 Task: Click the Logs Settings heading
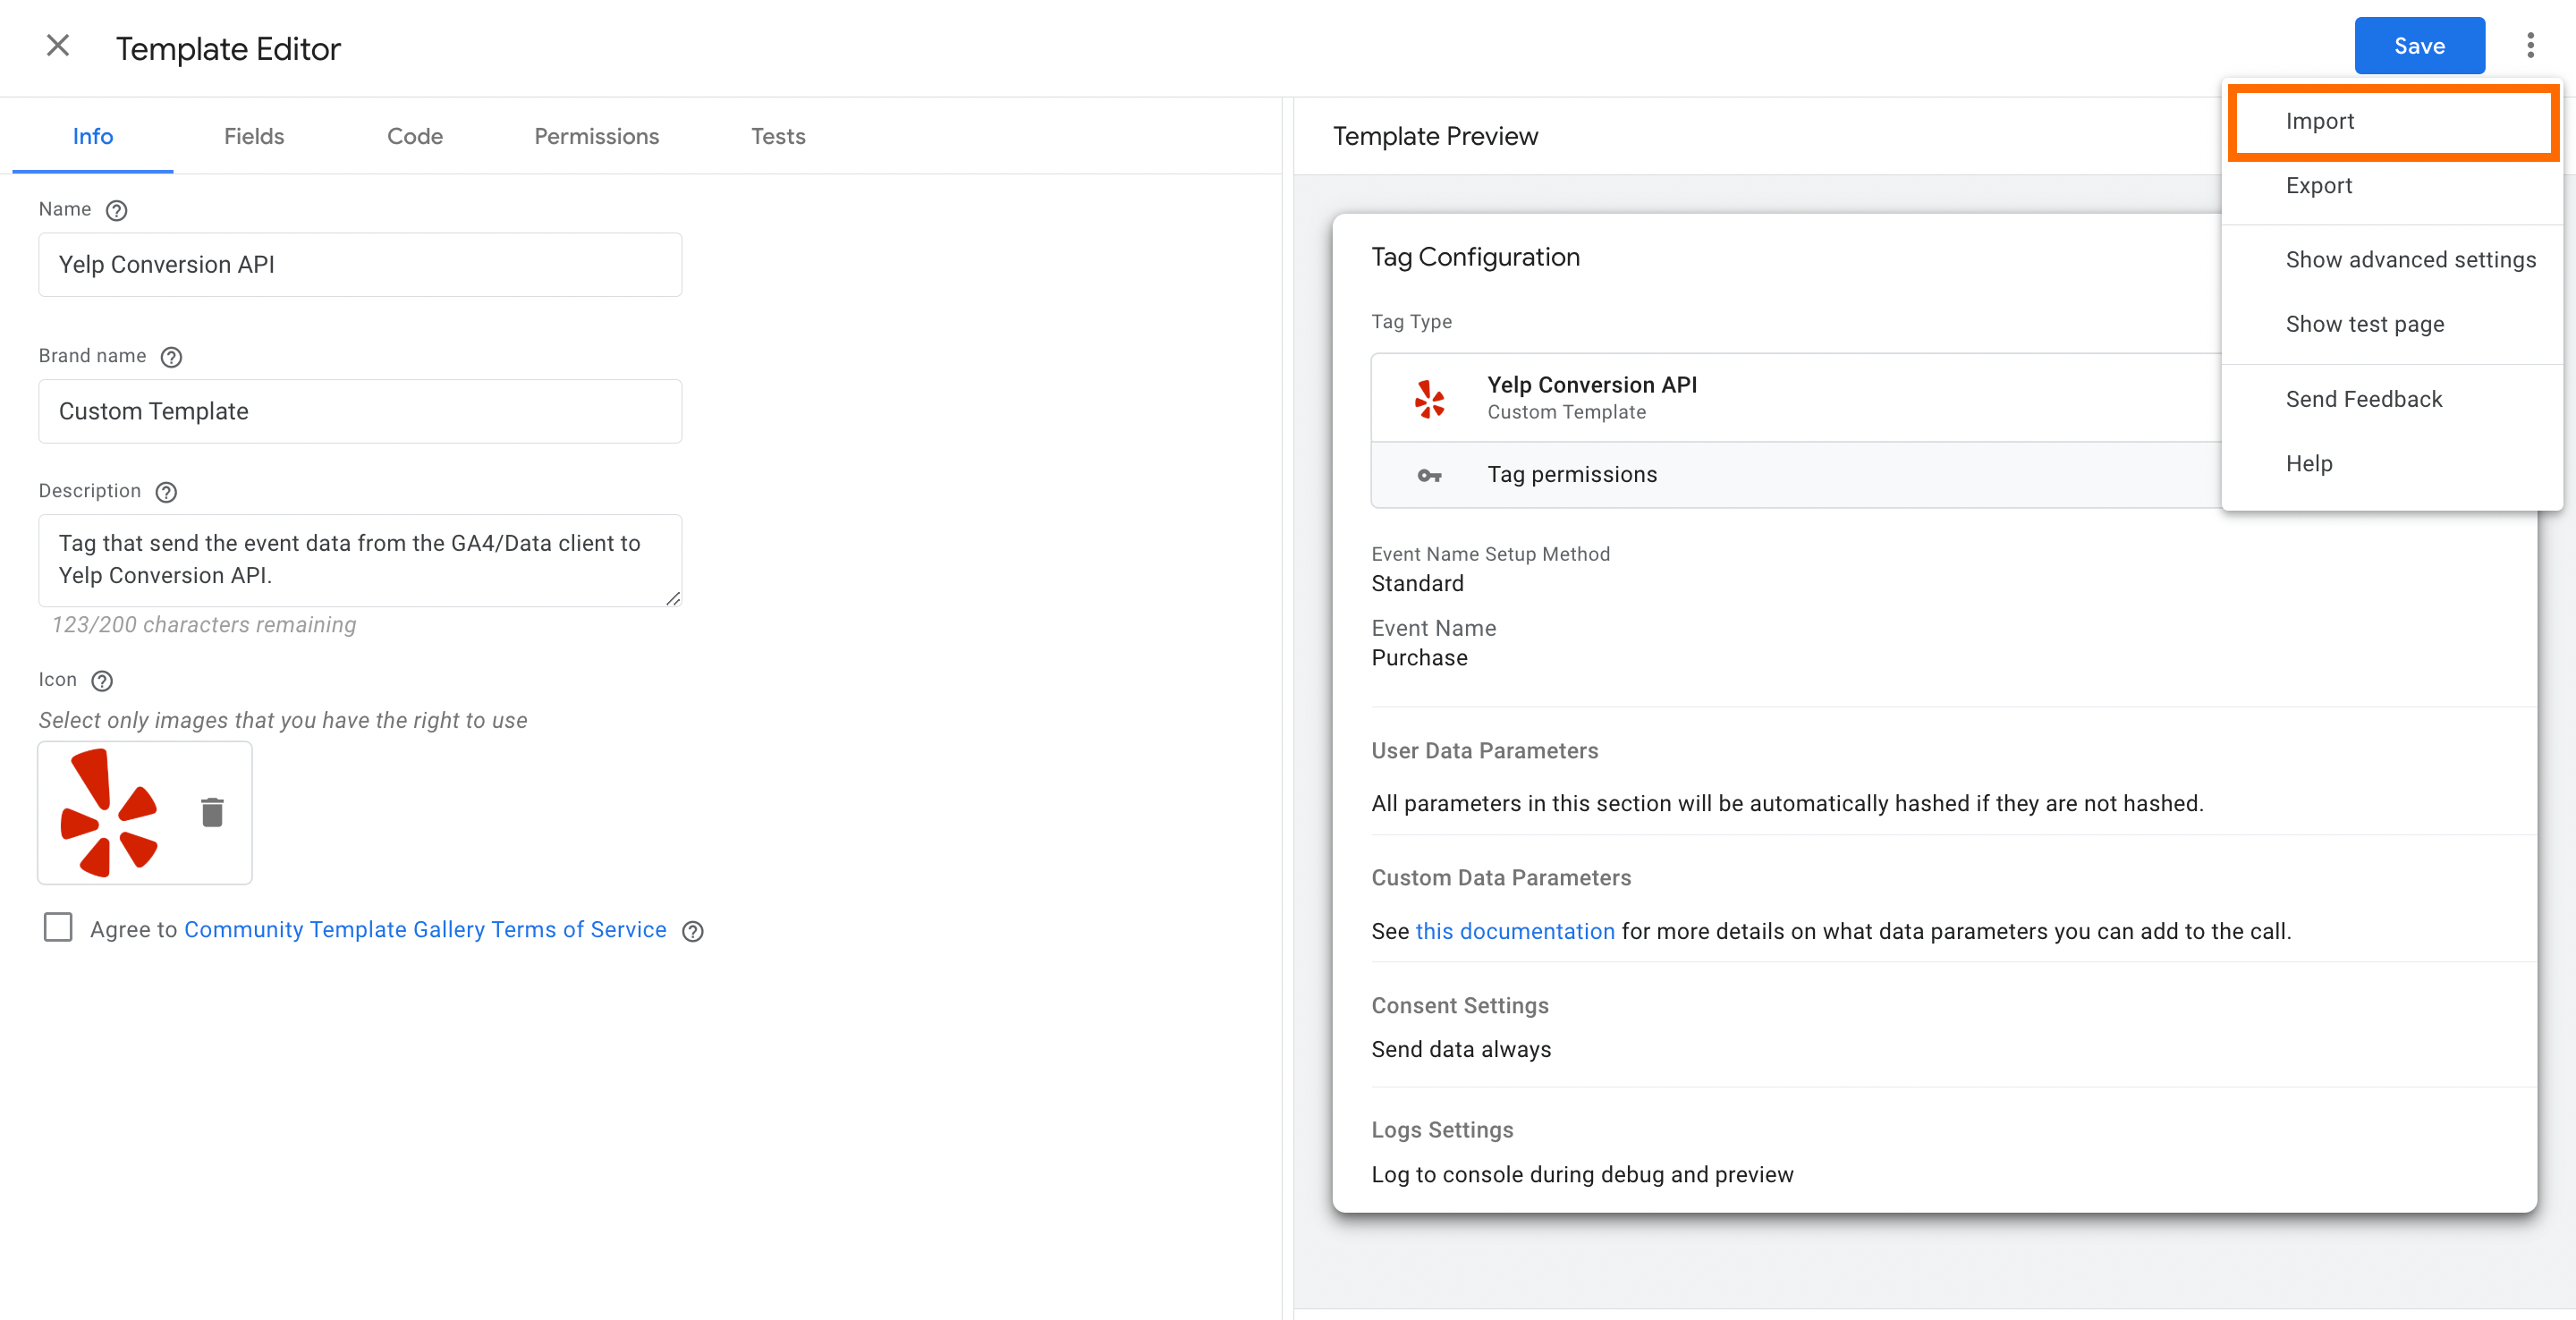1442,1131
